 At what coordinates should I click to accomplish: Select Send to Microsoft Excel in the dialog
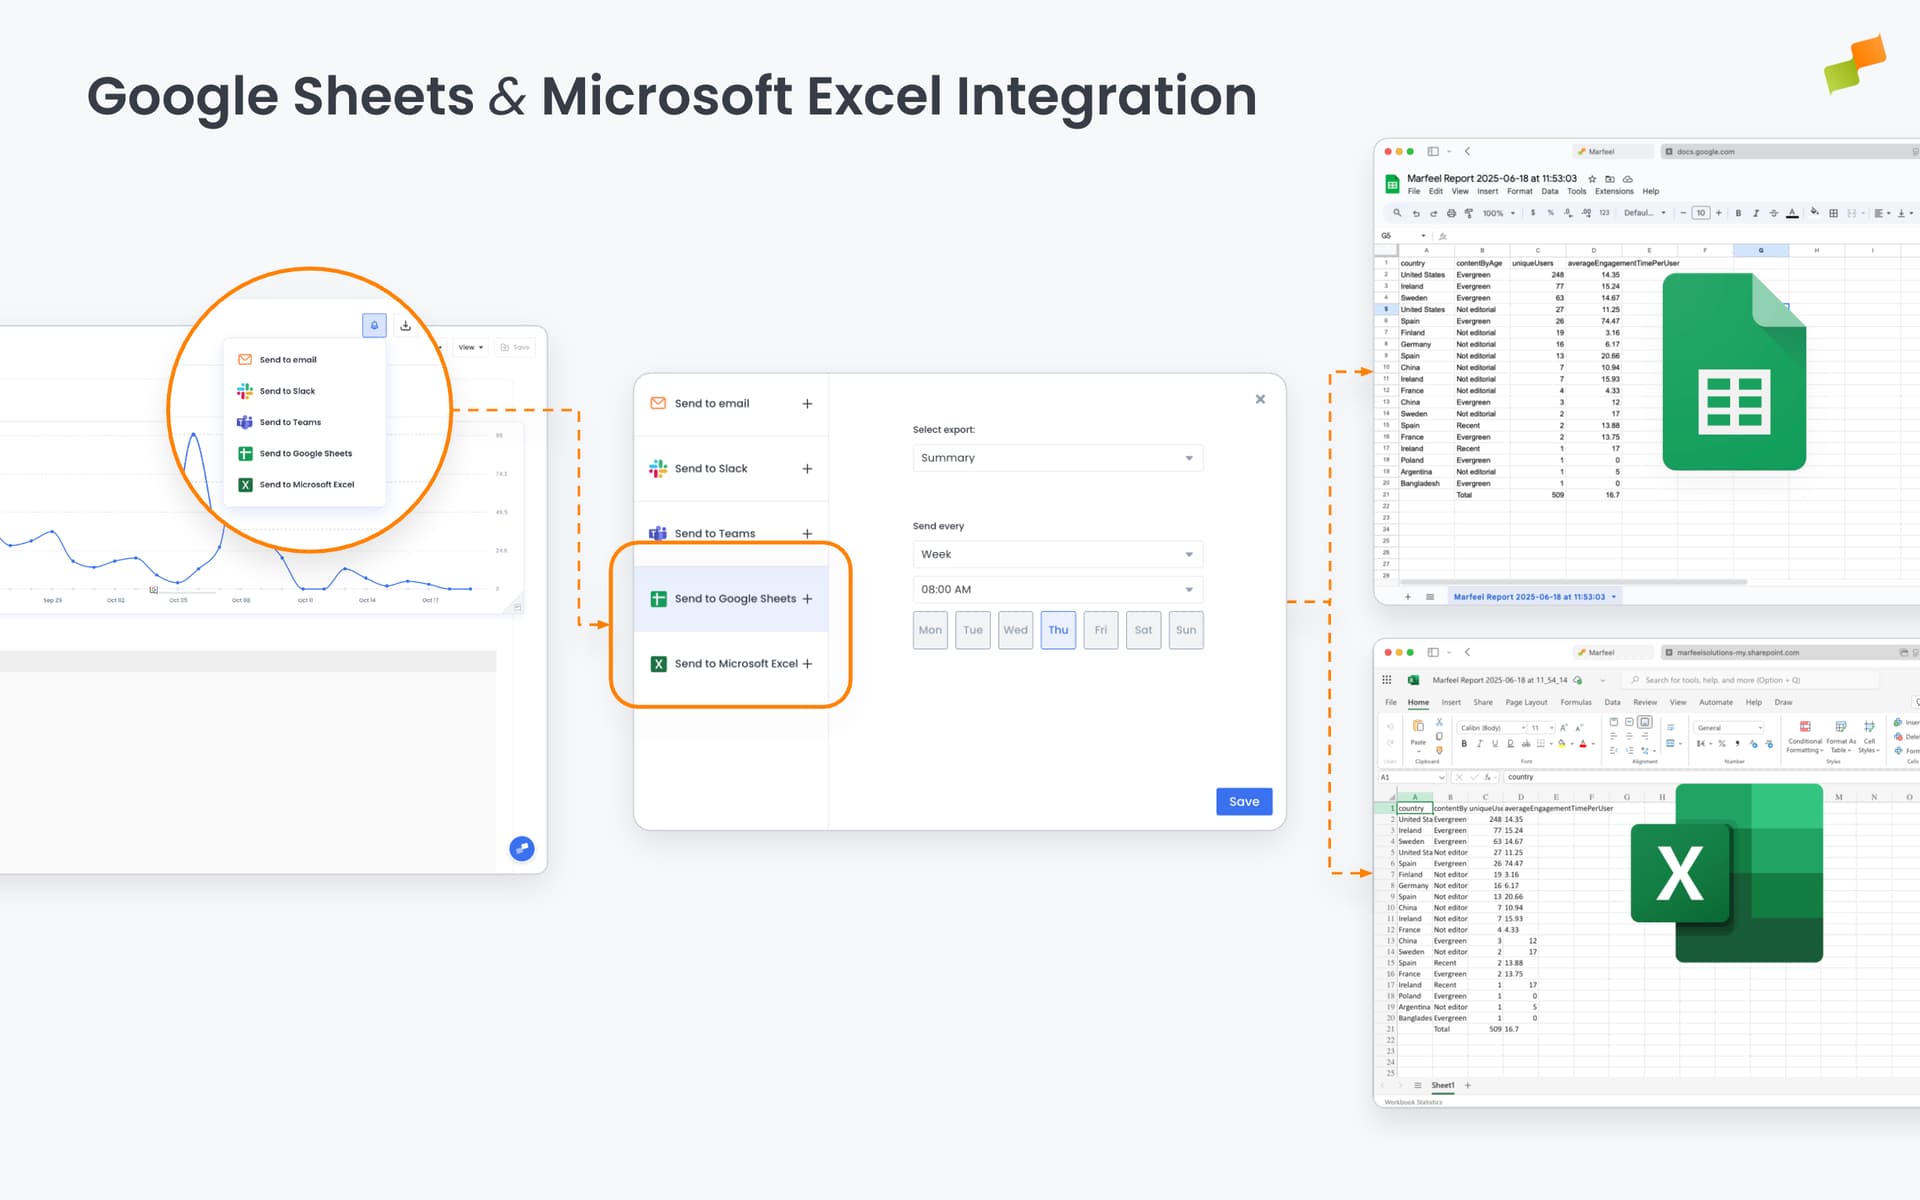[x=731, y=663]
